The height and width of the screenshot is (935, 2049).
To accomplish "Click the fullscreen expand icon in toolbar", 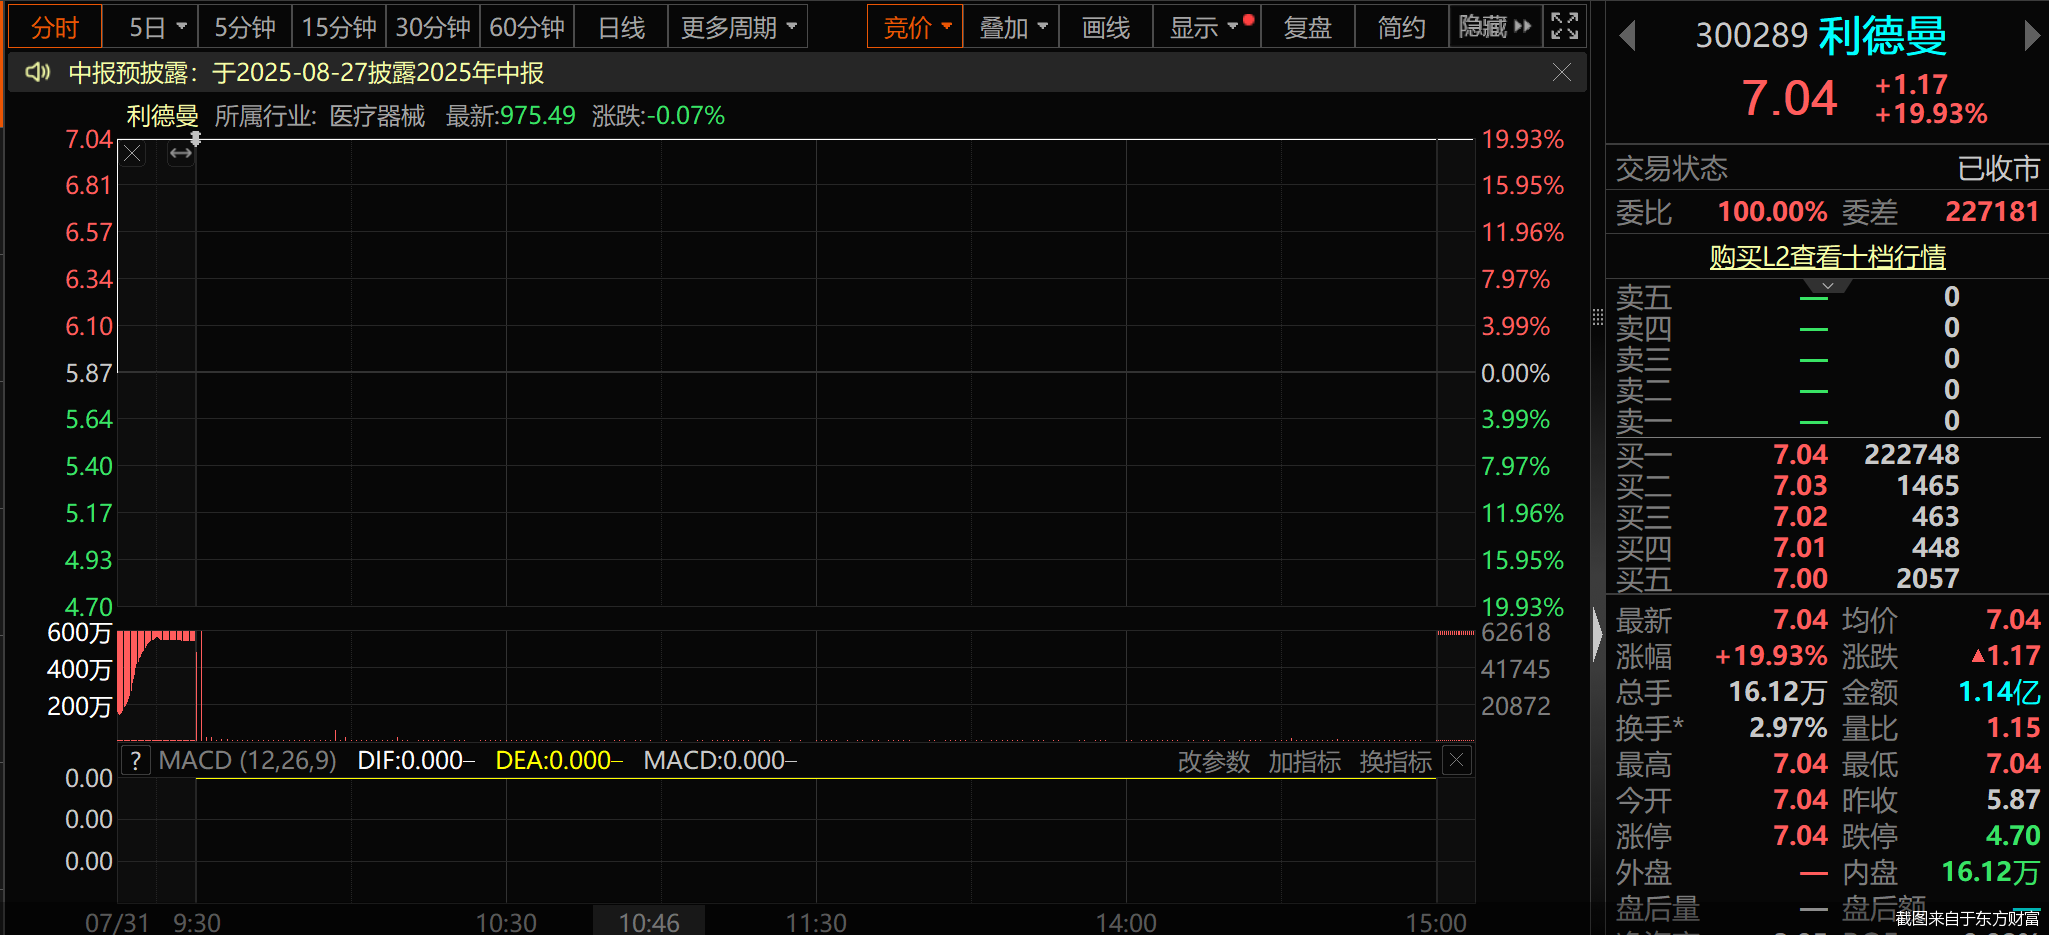I will [x=1564, y=27].
